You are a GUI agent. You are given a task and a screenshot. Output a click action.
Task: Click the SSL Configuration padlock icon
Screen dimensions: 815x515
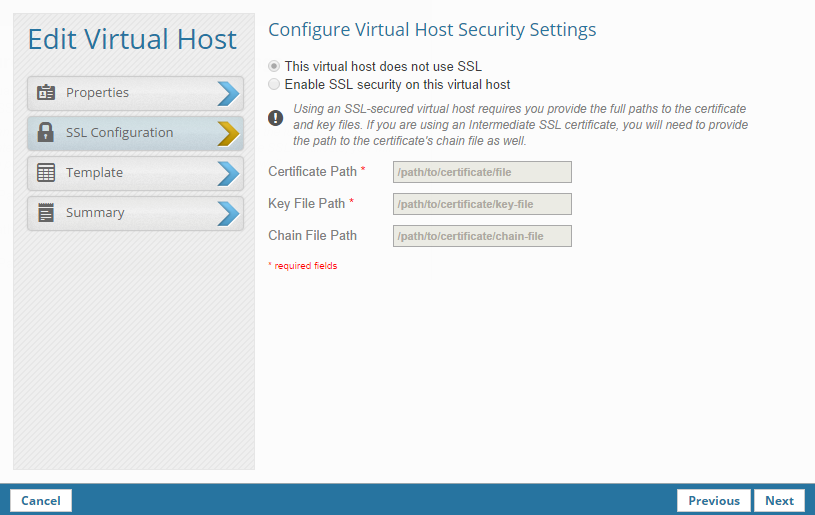point(46,133)
